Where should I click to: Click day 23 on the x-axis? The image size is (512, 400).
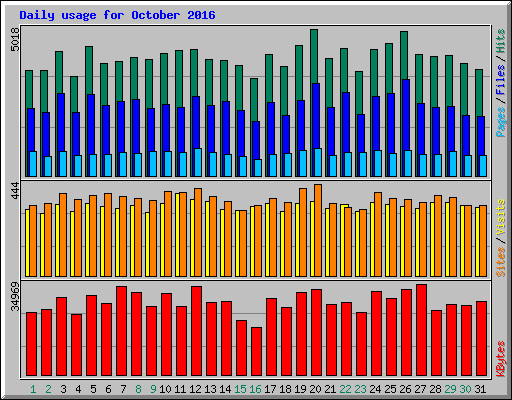(360, 389)
